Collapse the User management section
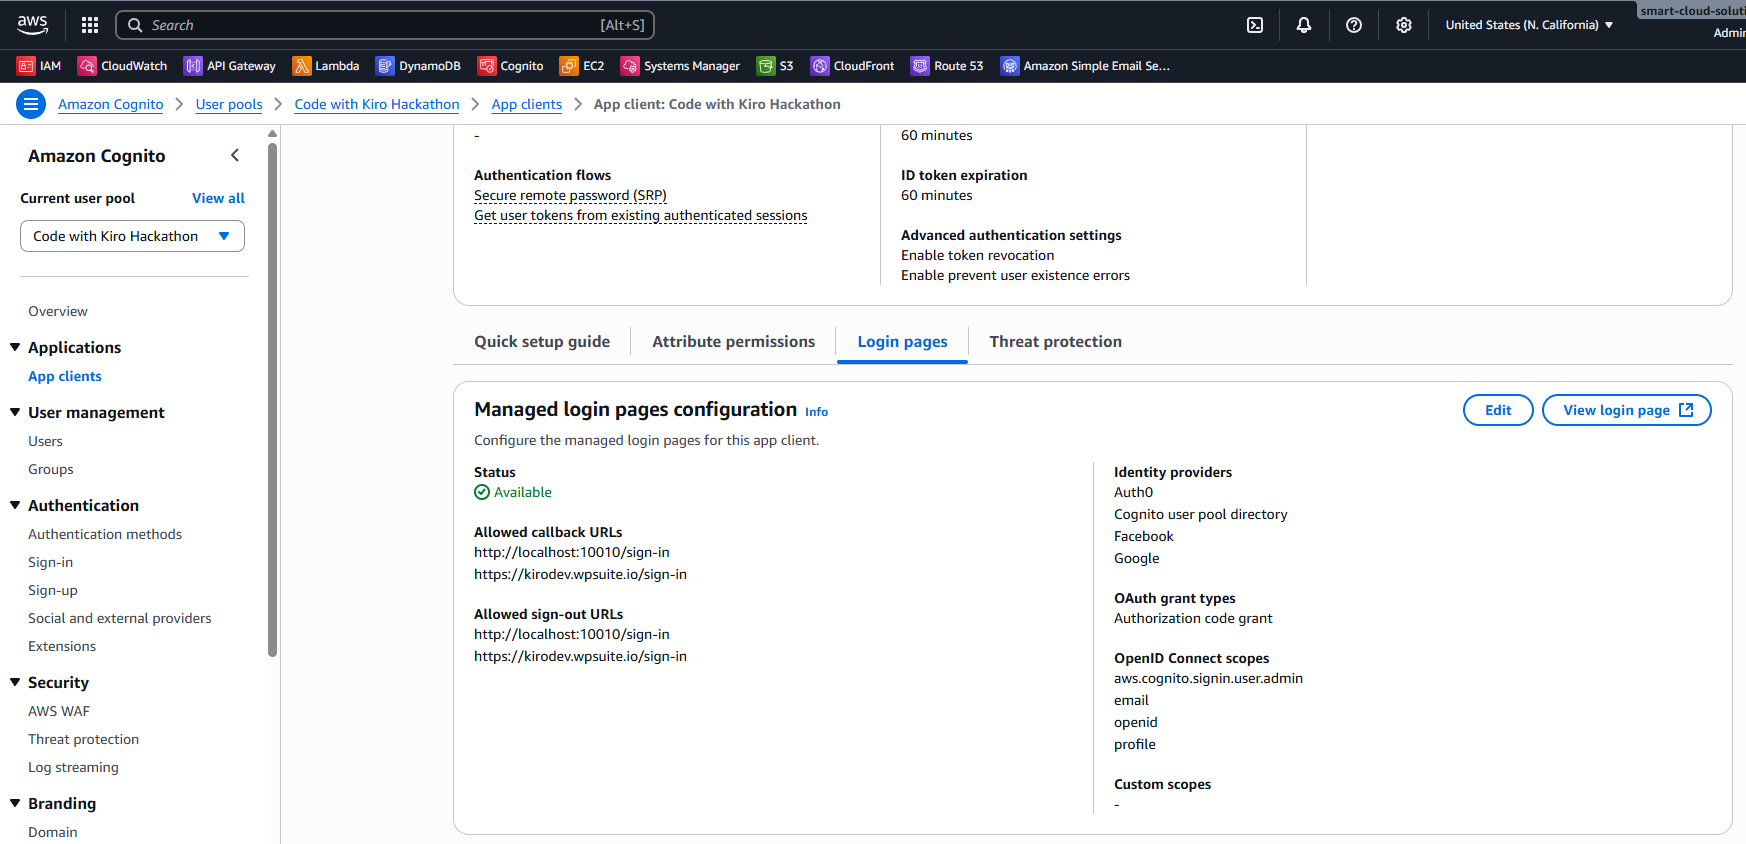The height and width of the screenshot is (844, 1746). point(15,412)
